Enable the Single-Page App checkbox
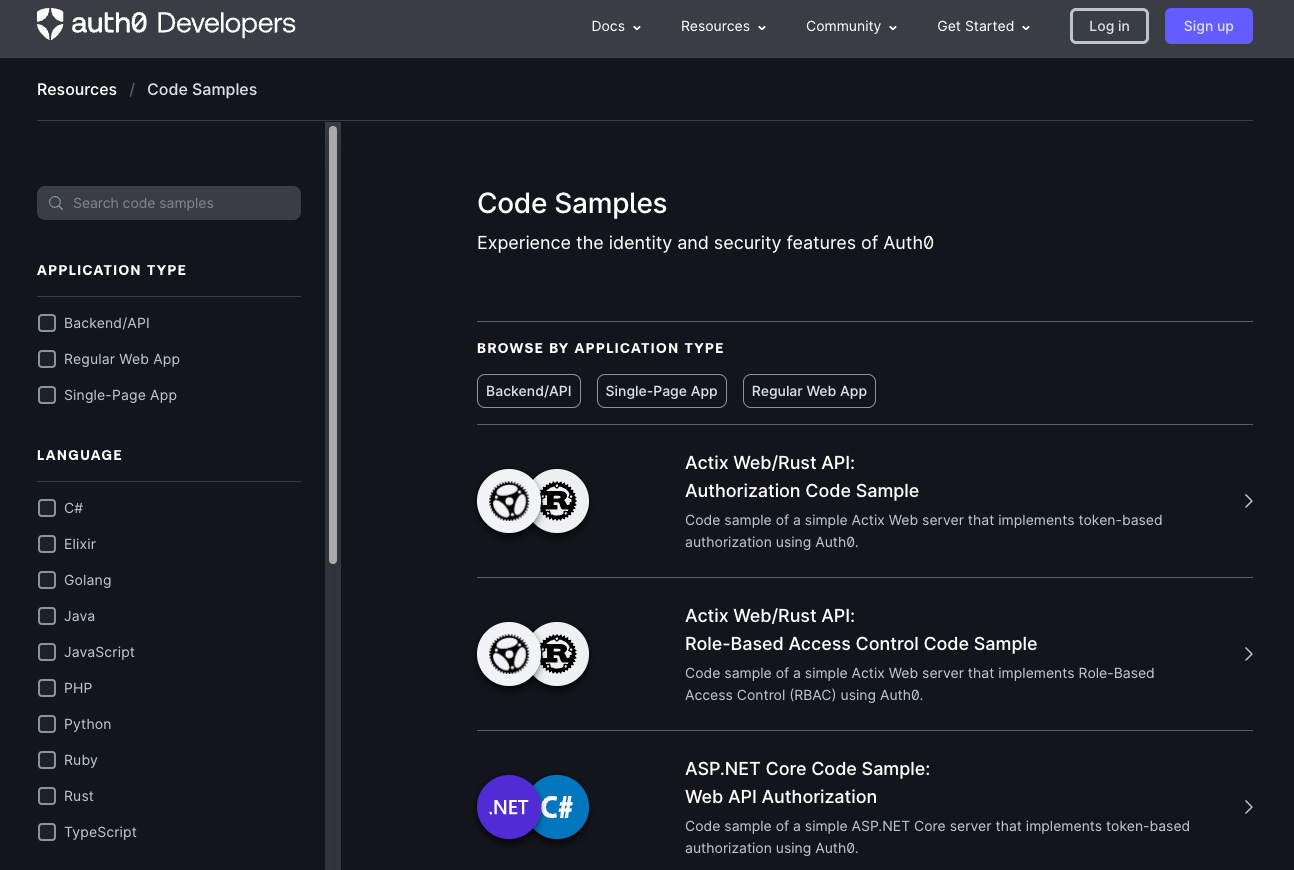The height and width of the screenshot is (870, 1294). [47, 395]
